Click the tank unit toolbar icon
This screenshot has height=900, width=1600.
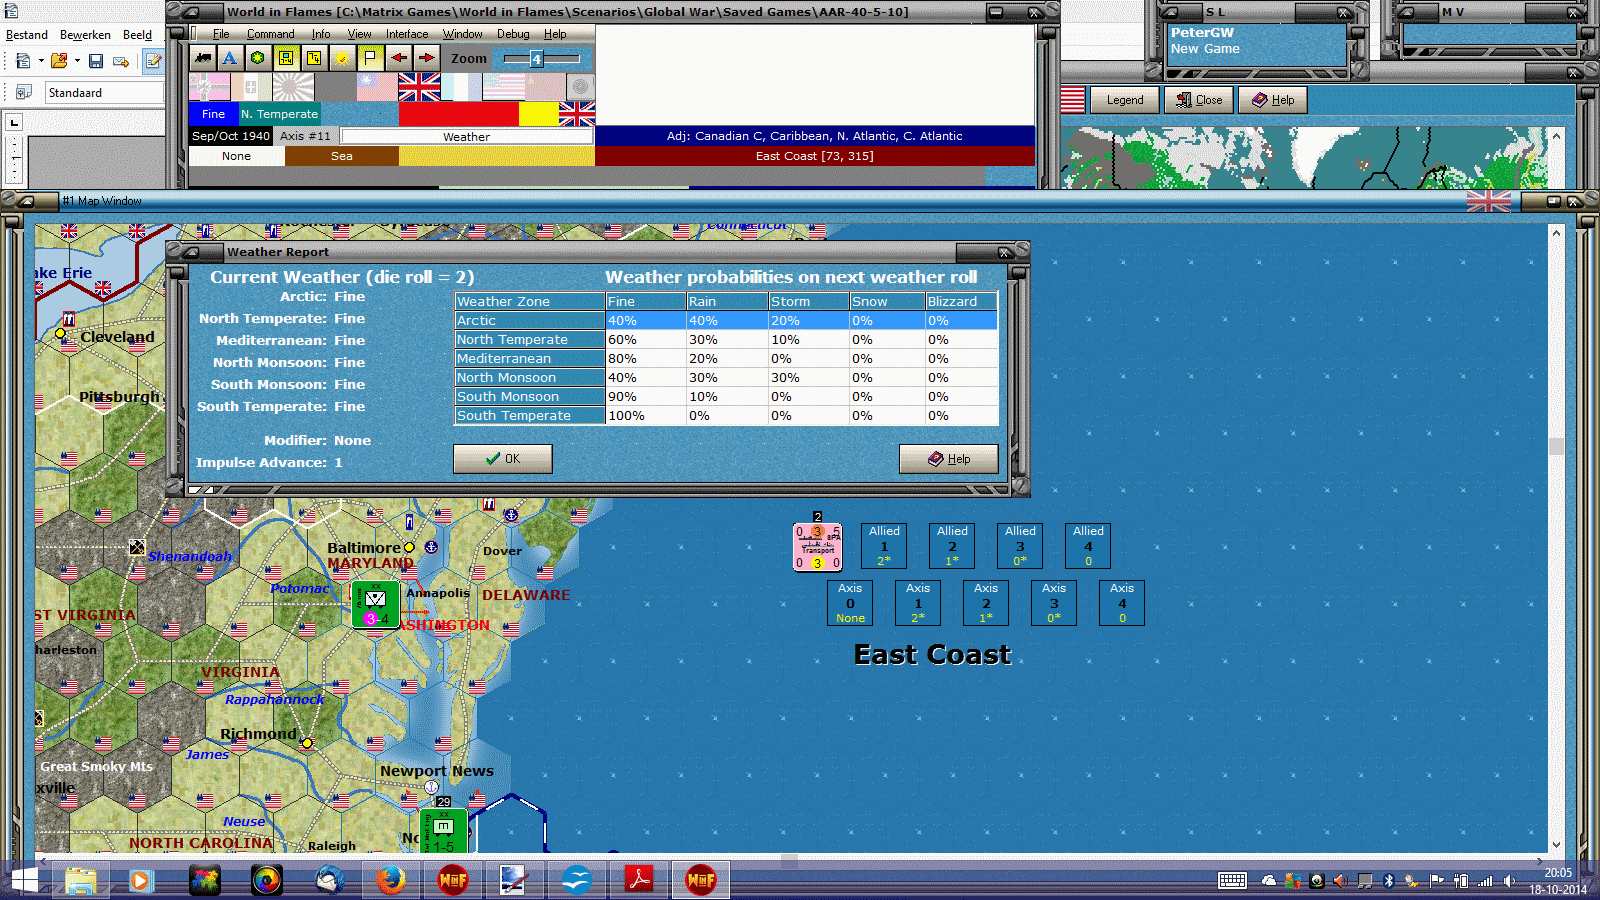203,58
